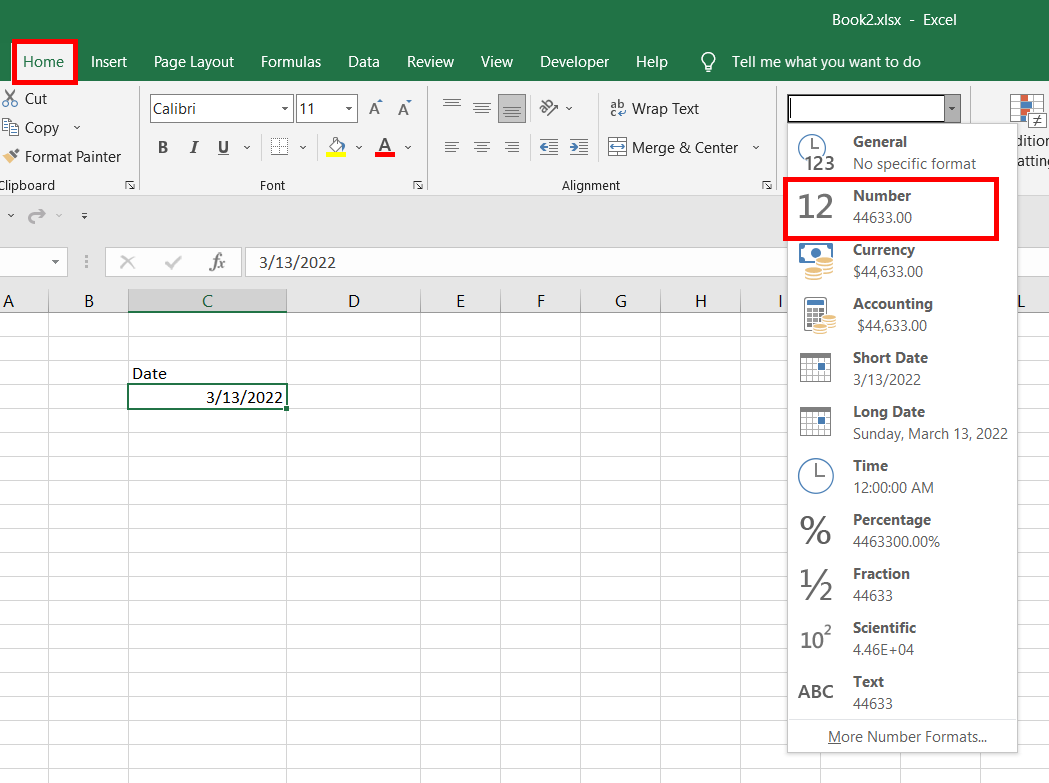Expand the Calibri font name dropdown
Image resolution: width=1049 pixels, height=783 pixels.
(285, 109)
